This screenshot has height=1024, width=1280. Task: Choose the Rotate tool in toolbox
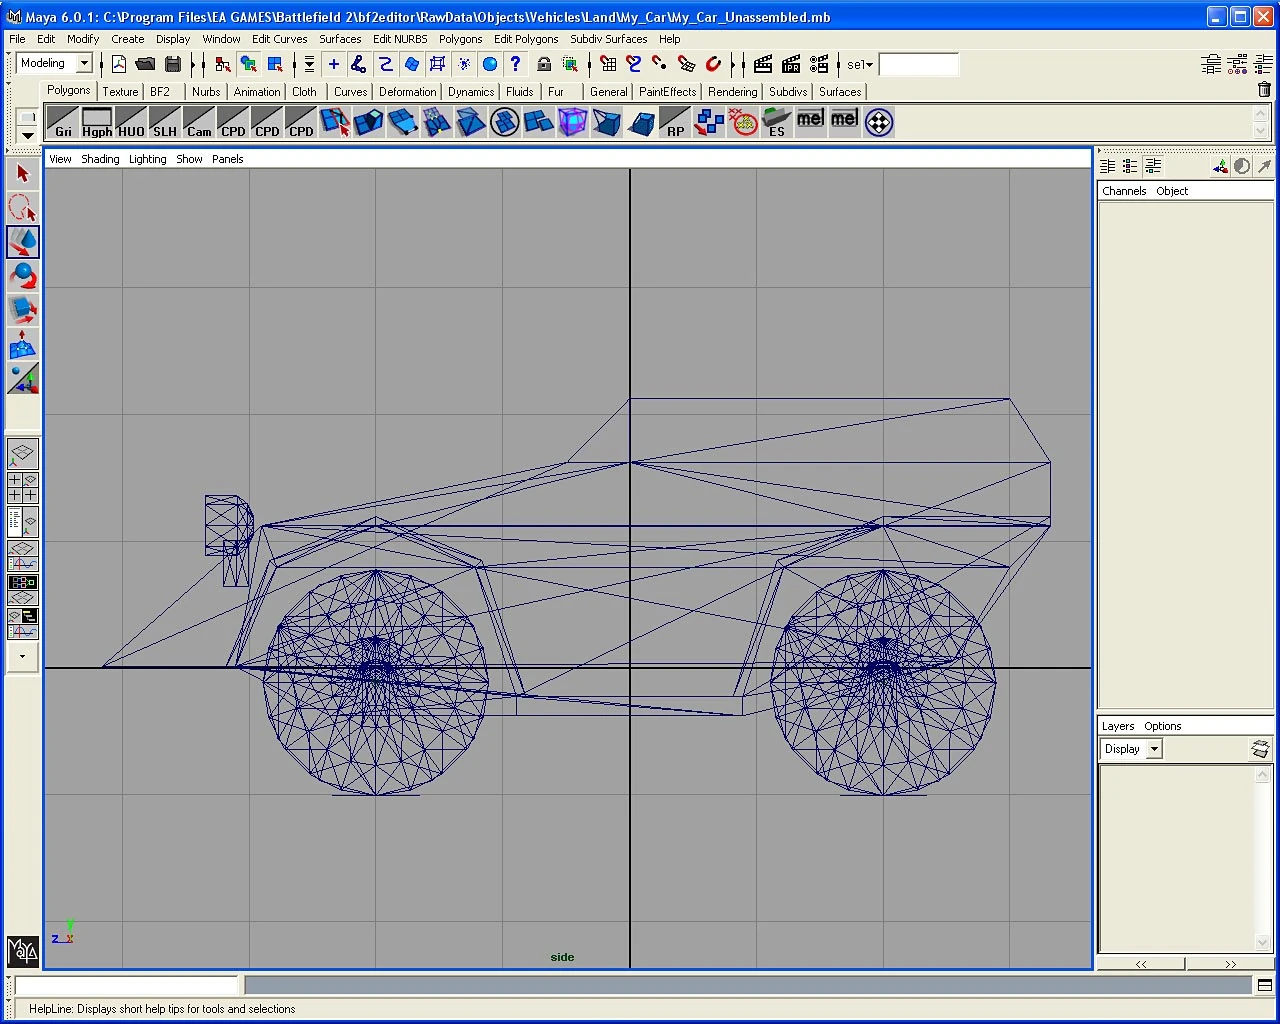22,277
